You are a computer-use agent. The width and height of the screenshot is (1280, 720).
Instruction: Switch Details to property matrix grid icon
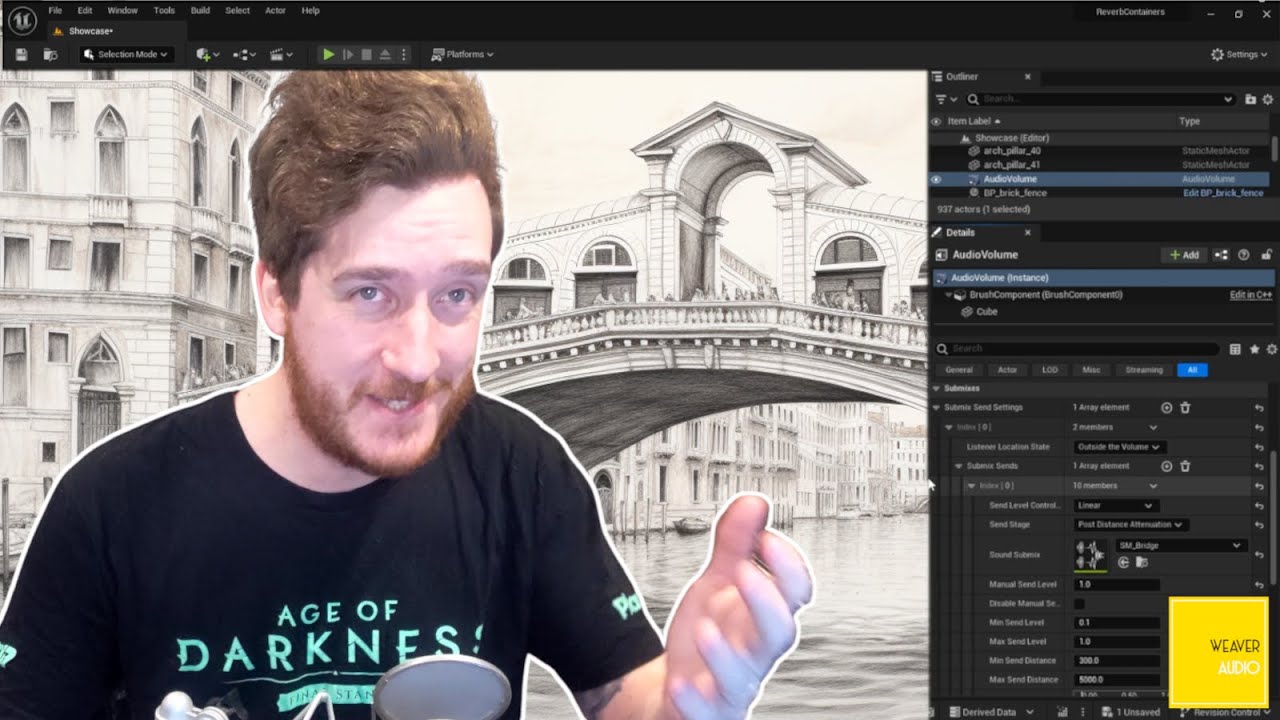coord(1235,349)
